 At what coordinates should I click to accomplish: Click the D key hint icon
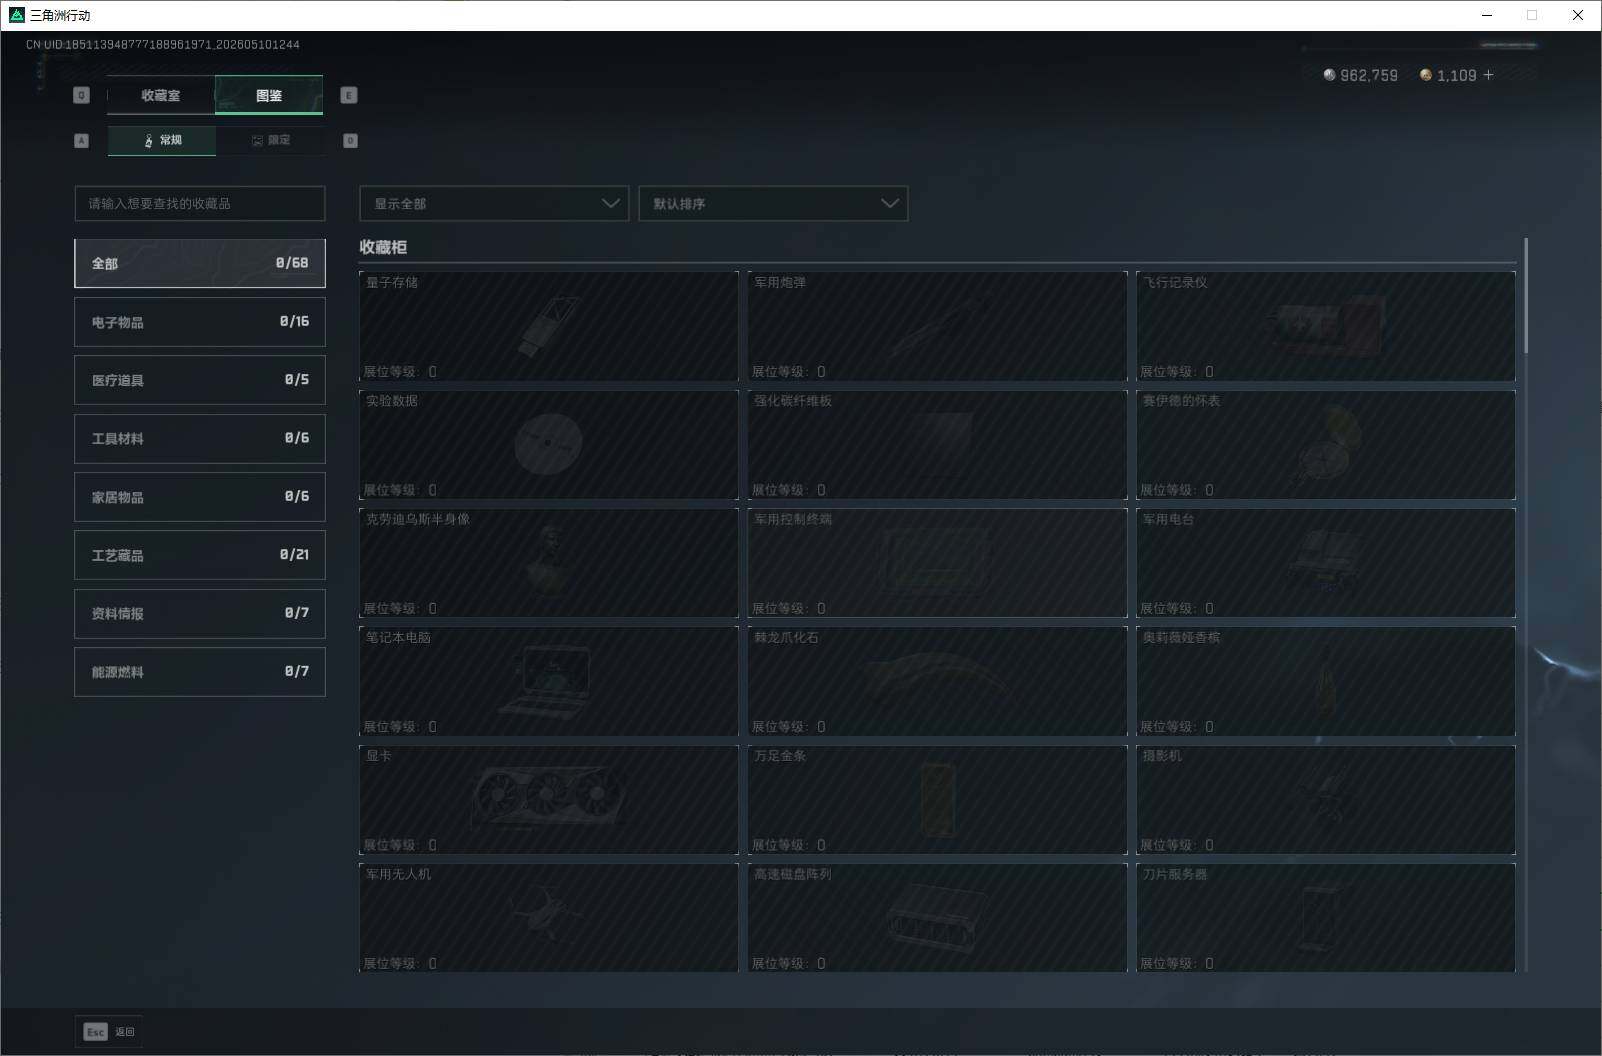350,141
